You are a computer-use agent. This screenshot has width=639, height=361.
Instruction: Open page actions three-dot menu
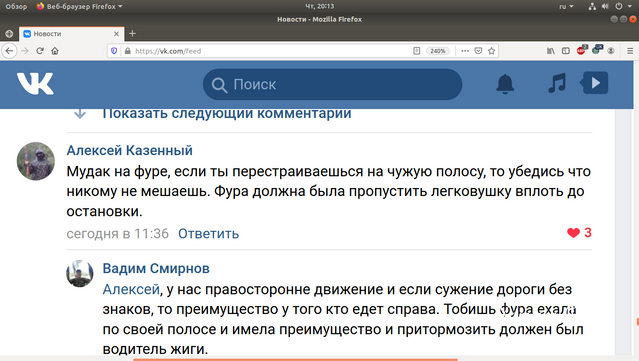coord(465,51)
